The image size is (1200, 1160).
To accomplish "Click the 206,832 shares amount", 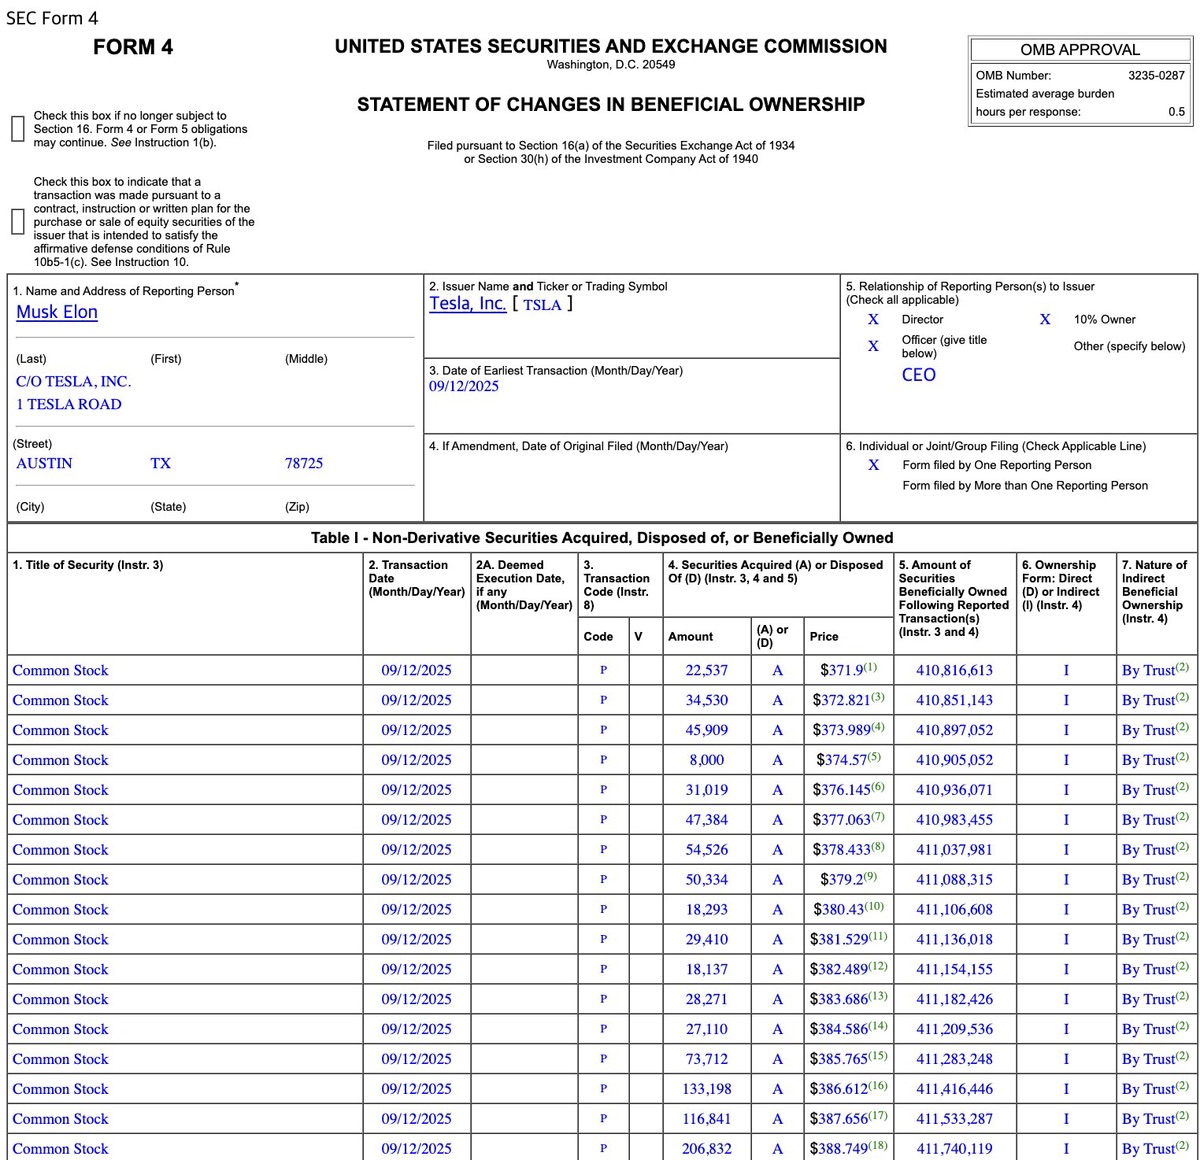I will point(706,1149).
